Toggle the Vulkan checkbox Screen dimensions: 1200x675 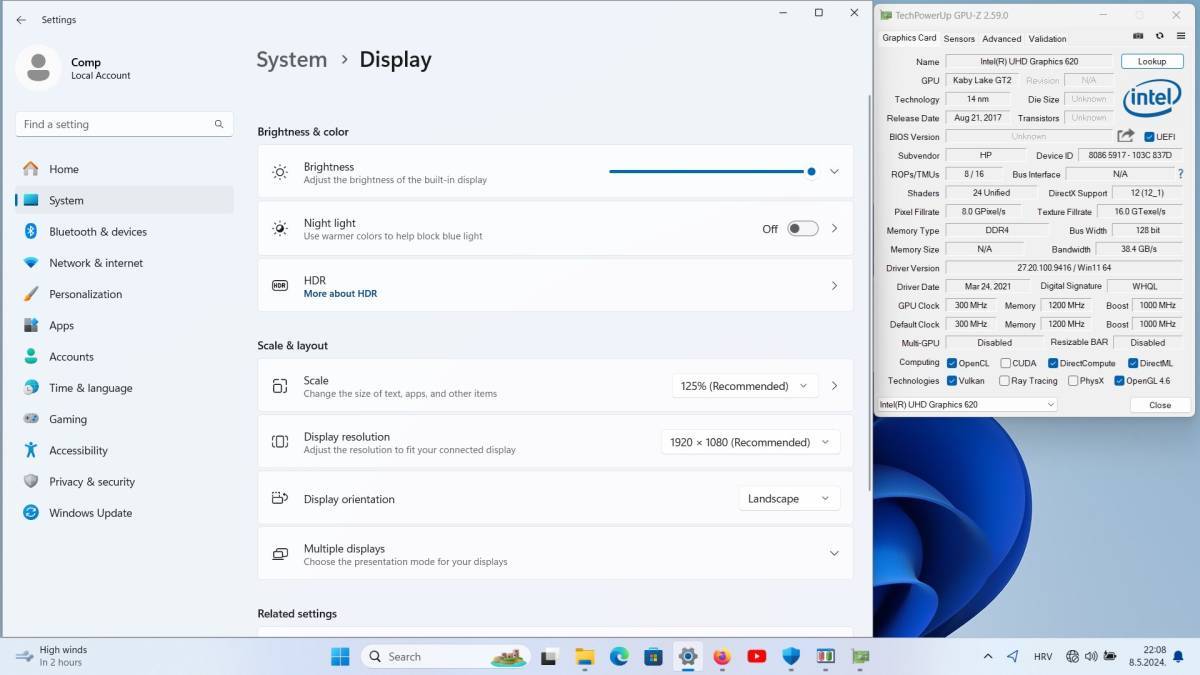[x=952, y=381]
